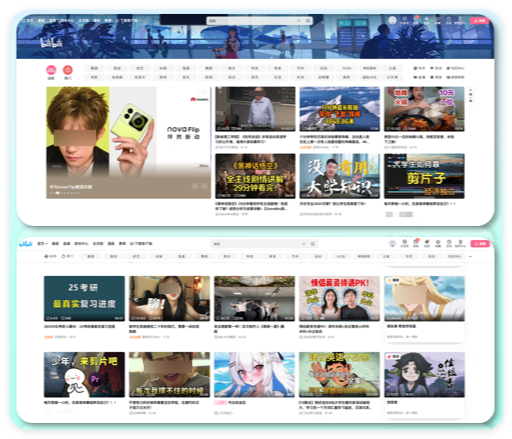Show previous slide in the nova Flip carousel
The width and height of the screenshot is (512, 439).
coord(195,186)
